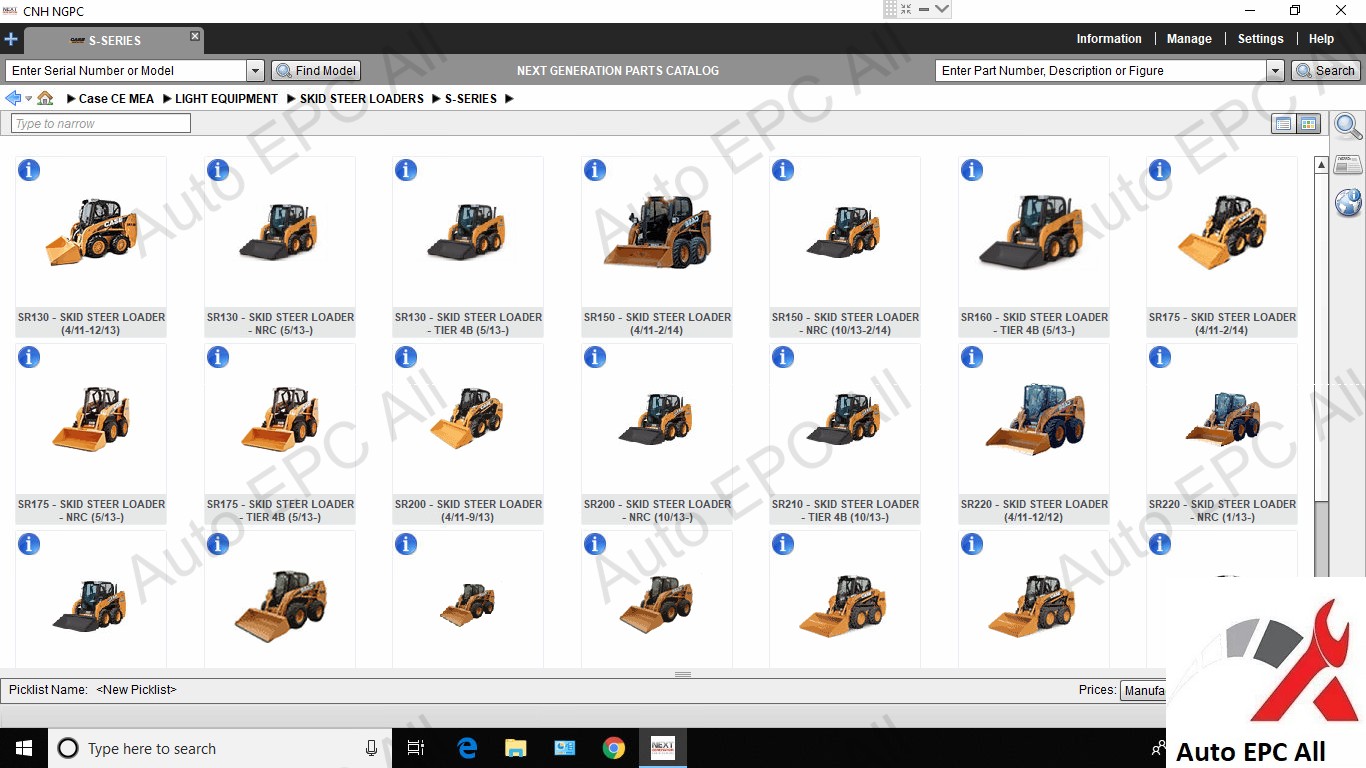Screen dimensions: 1366x768
Task: Click the Search button
Action: click(1325, 71)
